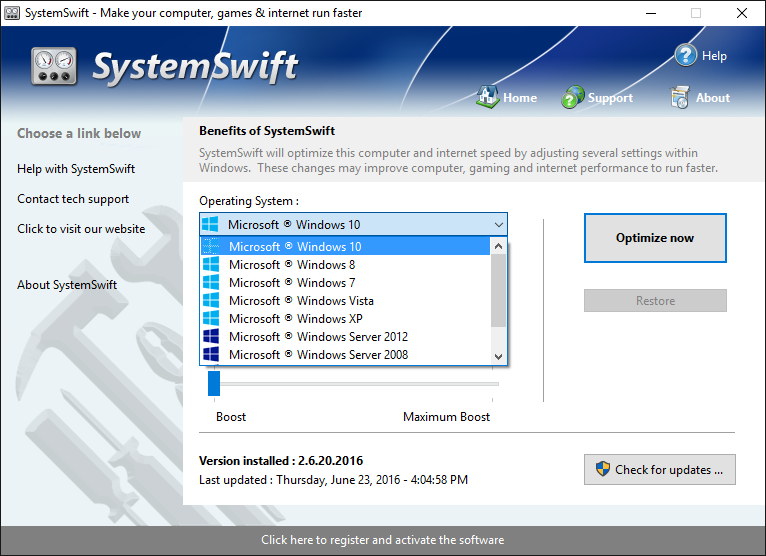Select Microsoft Windows XP option
The image size is (766, 556).
(x=345, y=319)
